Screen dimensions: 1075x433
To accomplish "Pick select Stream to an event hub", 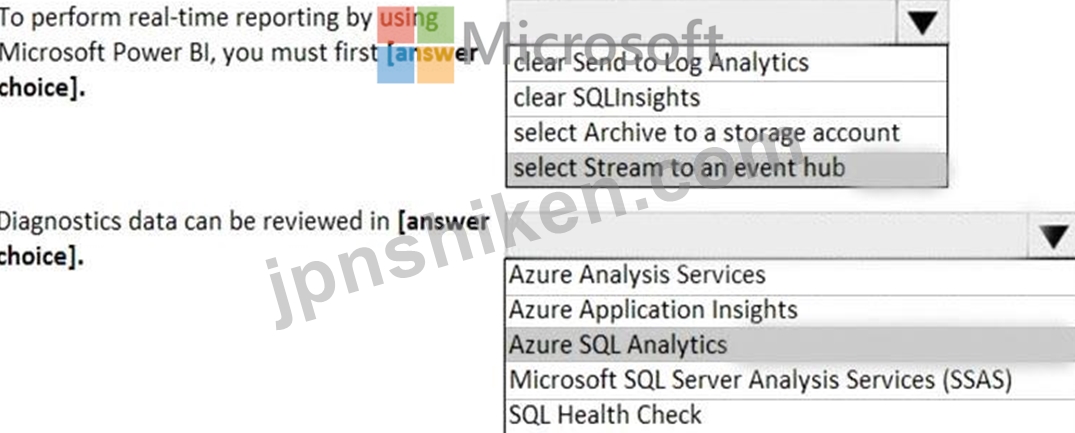I will tap(727, 169).
